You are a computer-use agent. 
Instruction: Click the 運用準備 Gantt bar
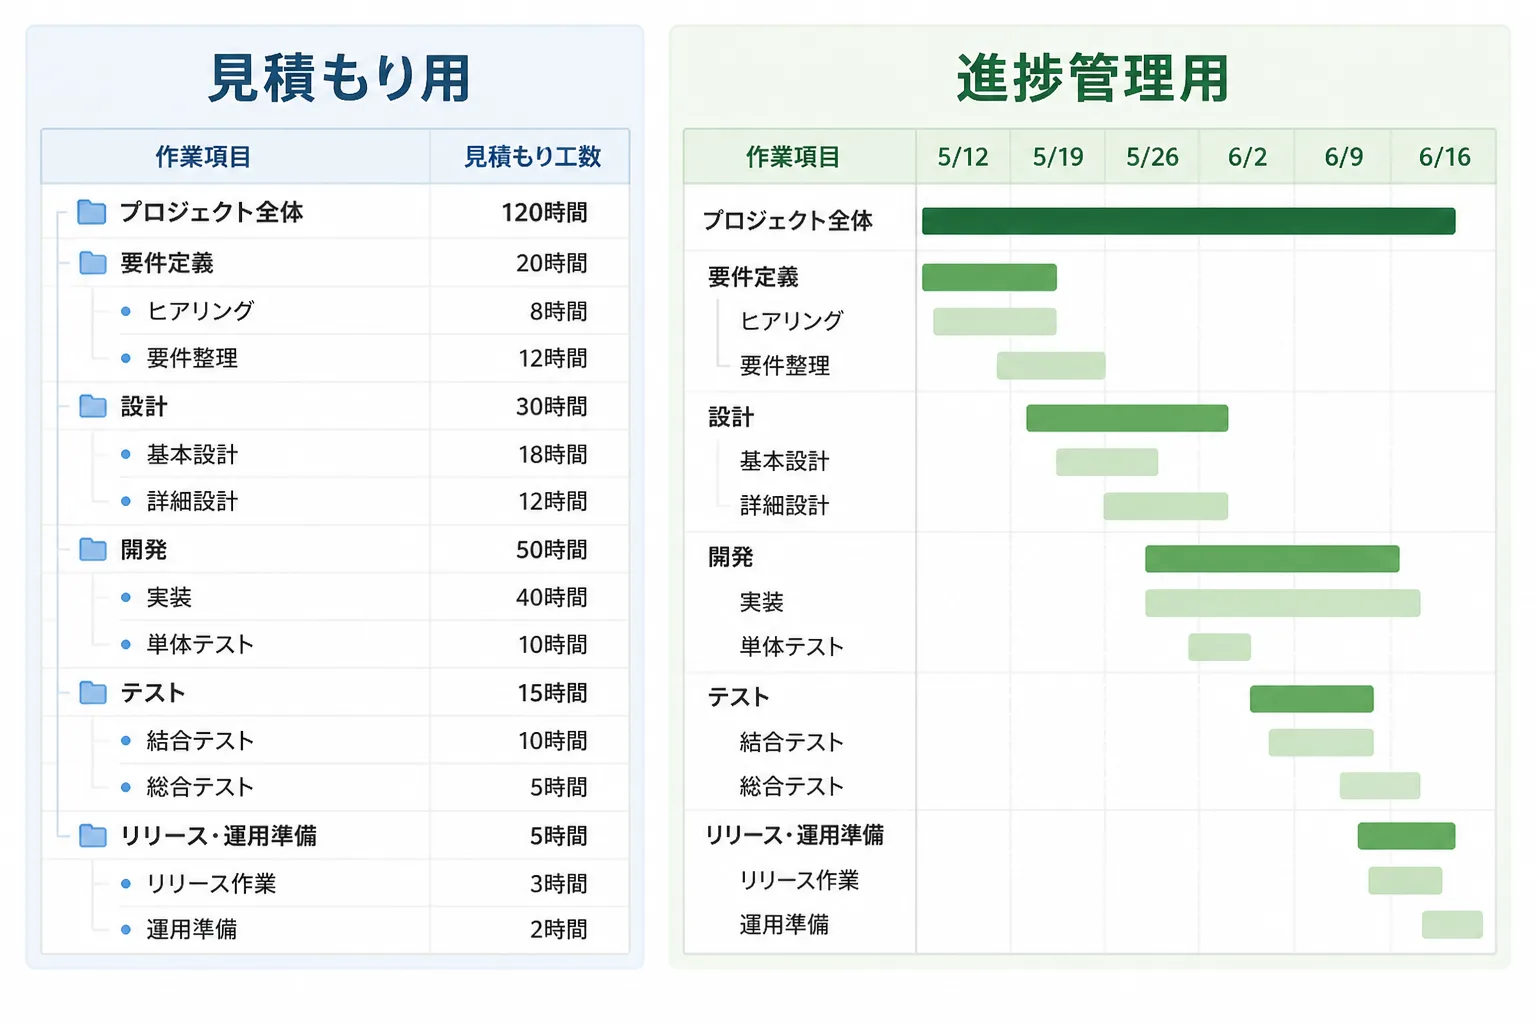(x=1452, y=925)
